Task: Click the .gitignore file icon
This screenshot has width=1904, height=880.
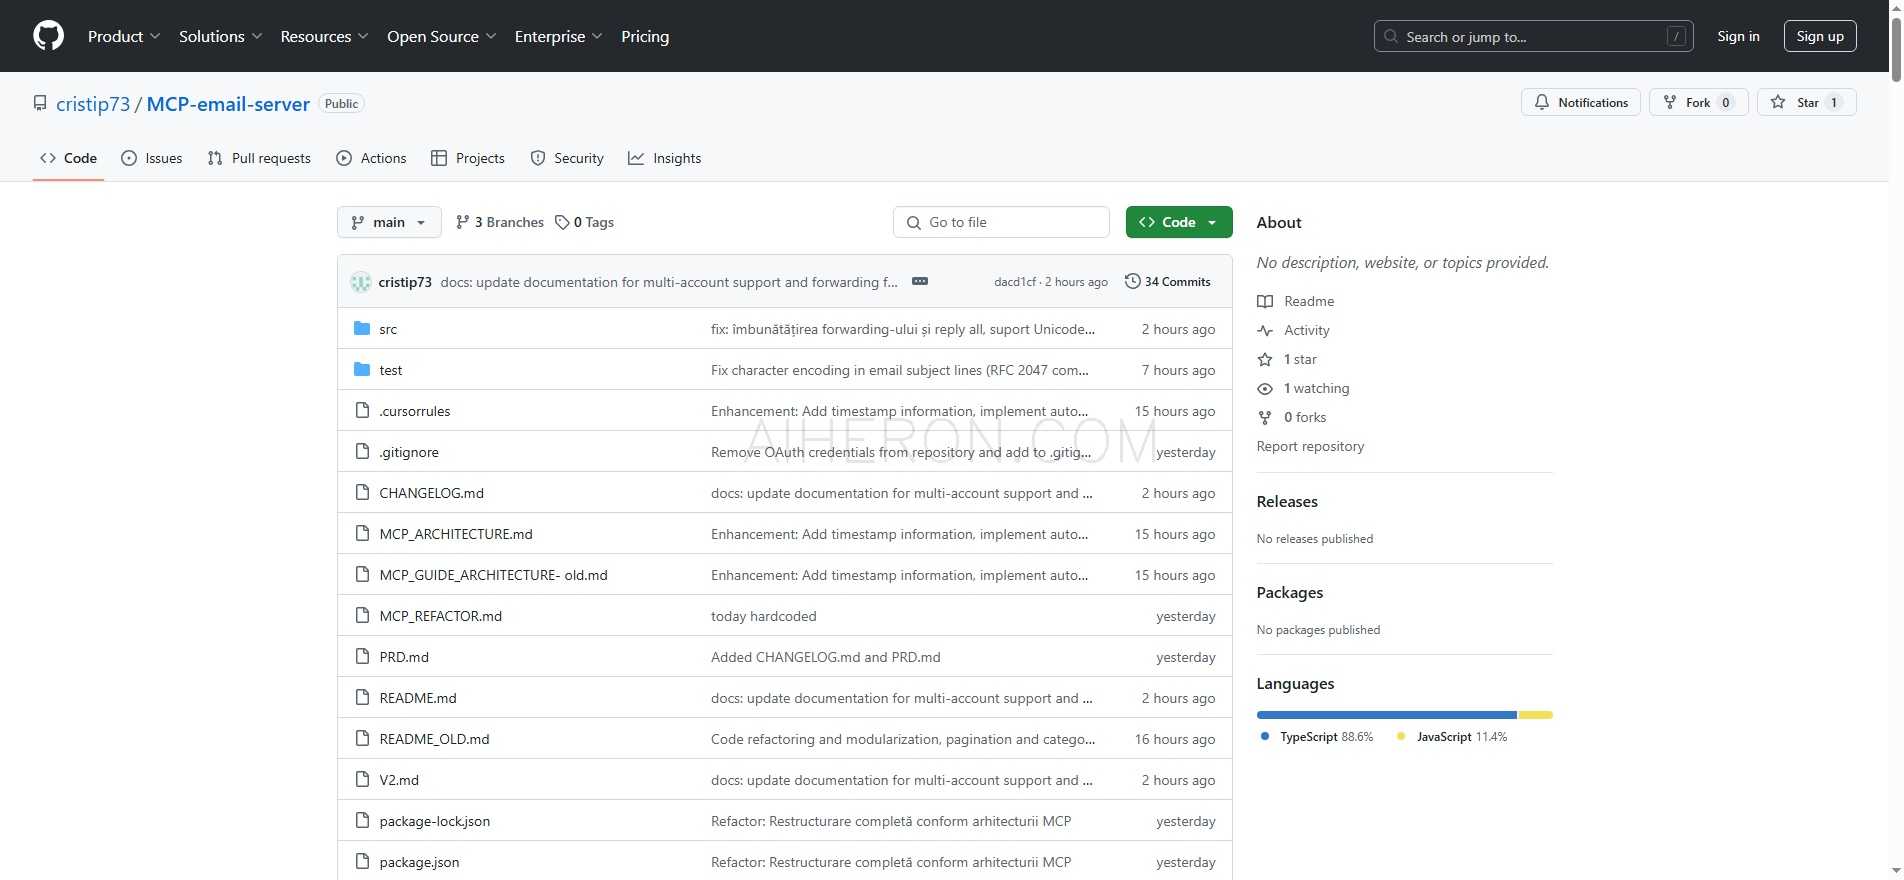Action: (362, 452)
